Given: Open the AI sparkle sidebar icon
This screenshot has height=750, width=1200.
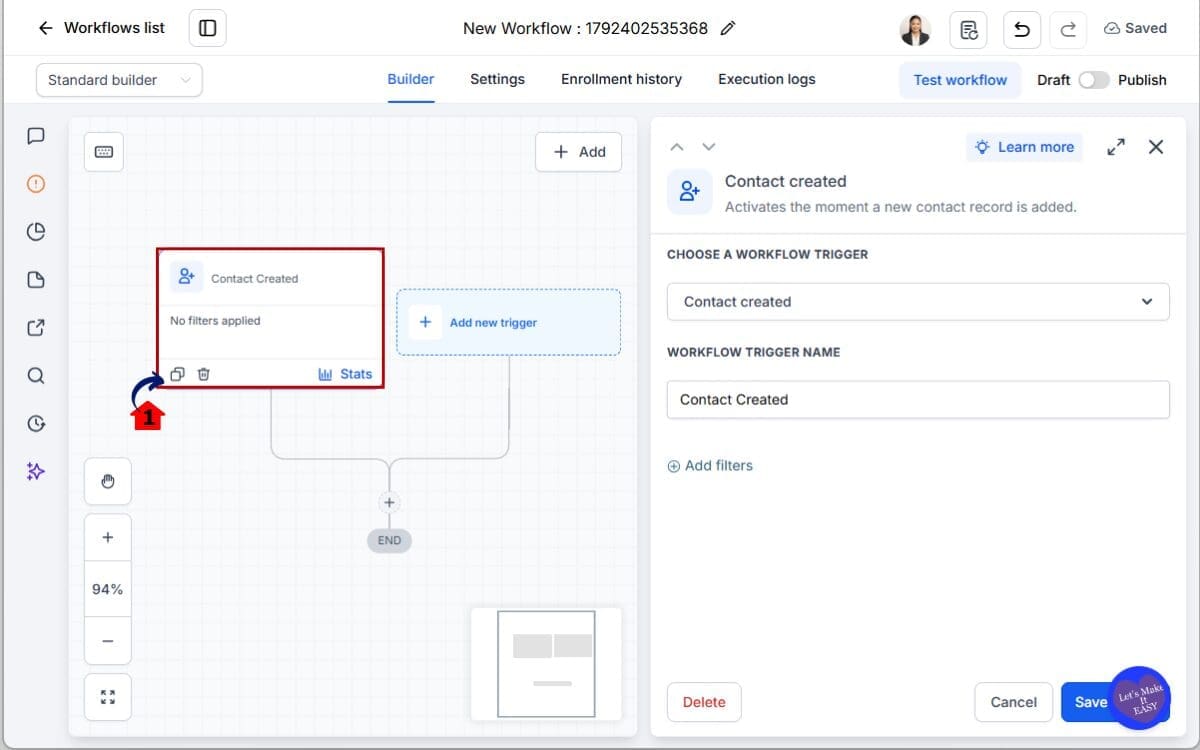Looking at the screenshot, I should pyautogui.click(x=36, y=471).
